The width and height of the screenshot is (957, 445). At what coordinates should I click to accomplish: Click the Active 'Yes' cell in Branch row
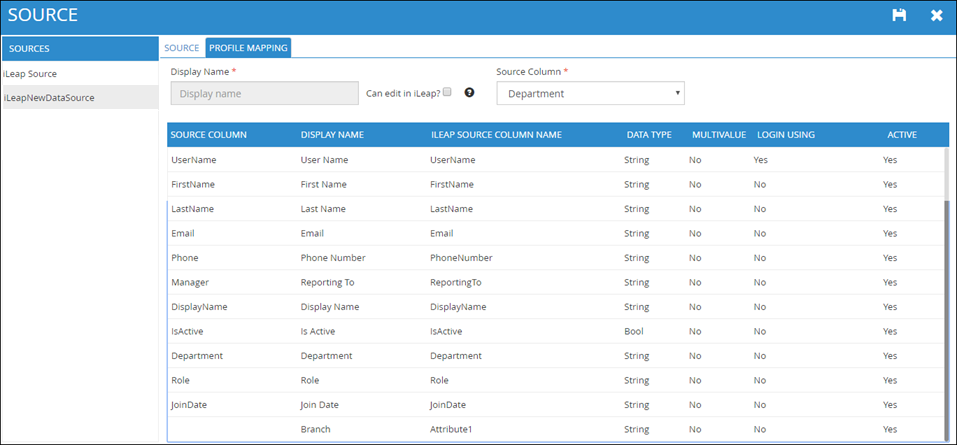point(890,429)
